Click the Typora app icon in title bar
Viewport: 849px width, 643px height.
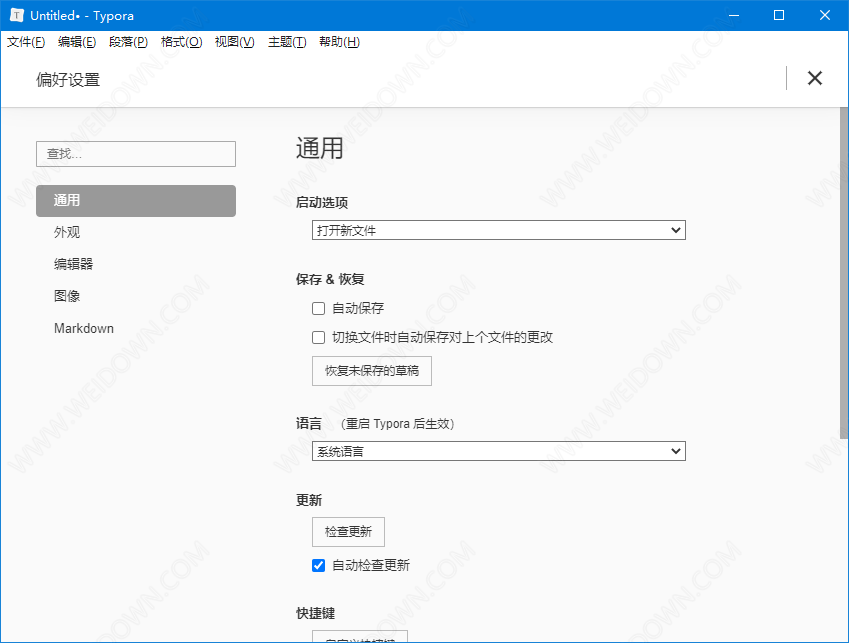click(17, 15)
